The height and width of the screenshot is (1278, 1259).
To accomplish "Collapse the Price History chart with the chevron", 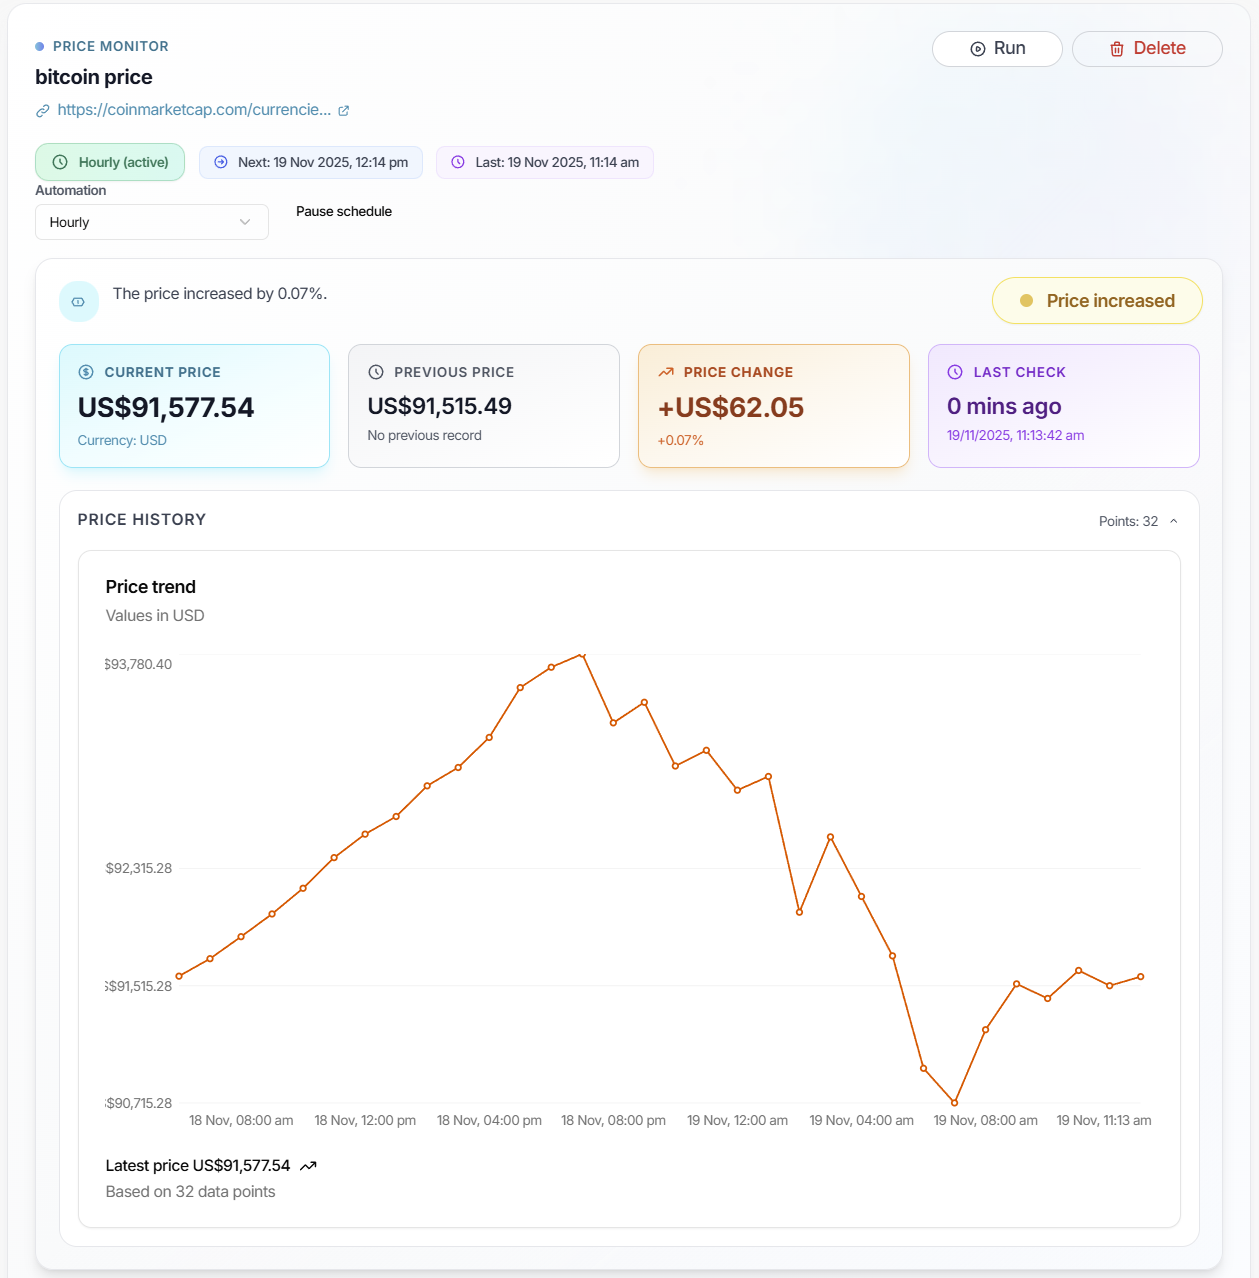I will tap(1174, 521).
